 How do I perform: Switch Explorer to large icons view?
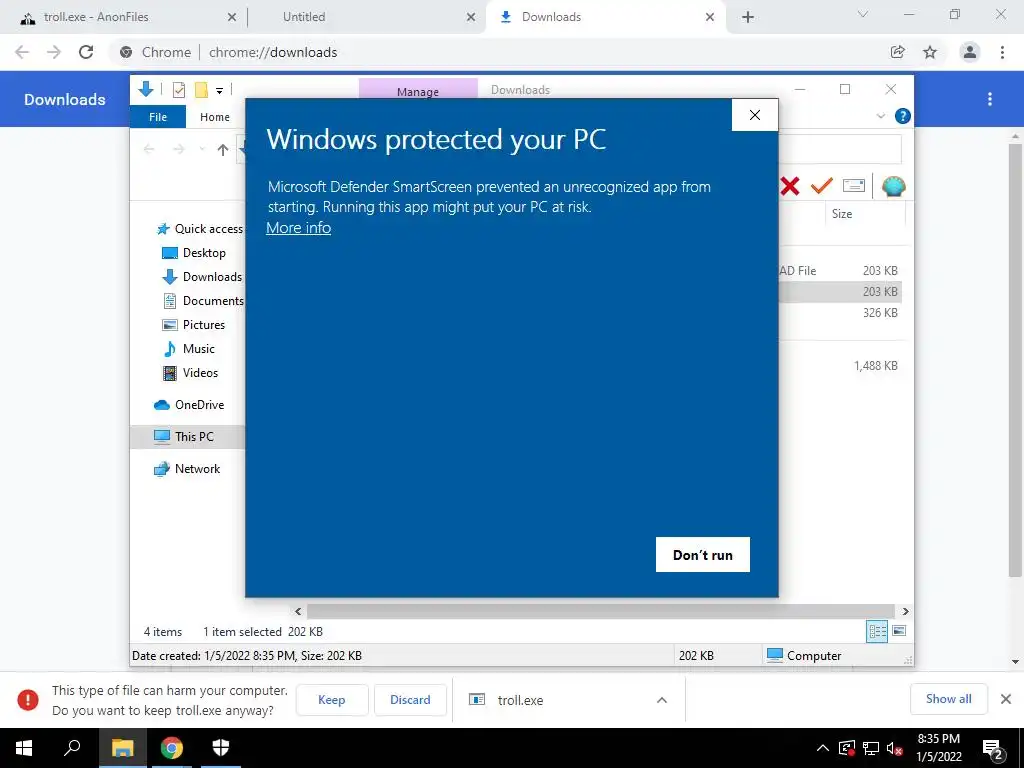pyautogui.click(x=899, y=631)
